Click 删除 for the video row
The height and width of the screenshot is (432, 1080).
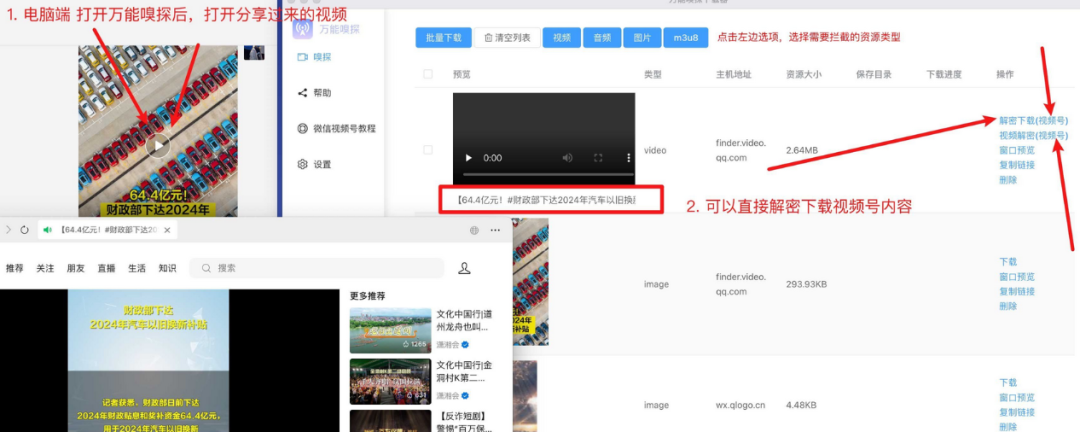coord(1008,180)
